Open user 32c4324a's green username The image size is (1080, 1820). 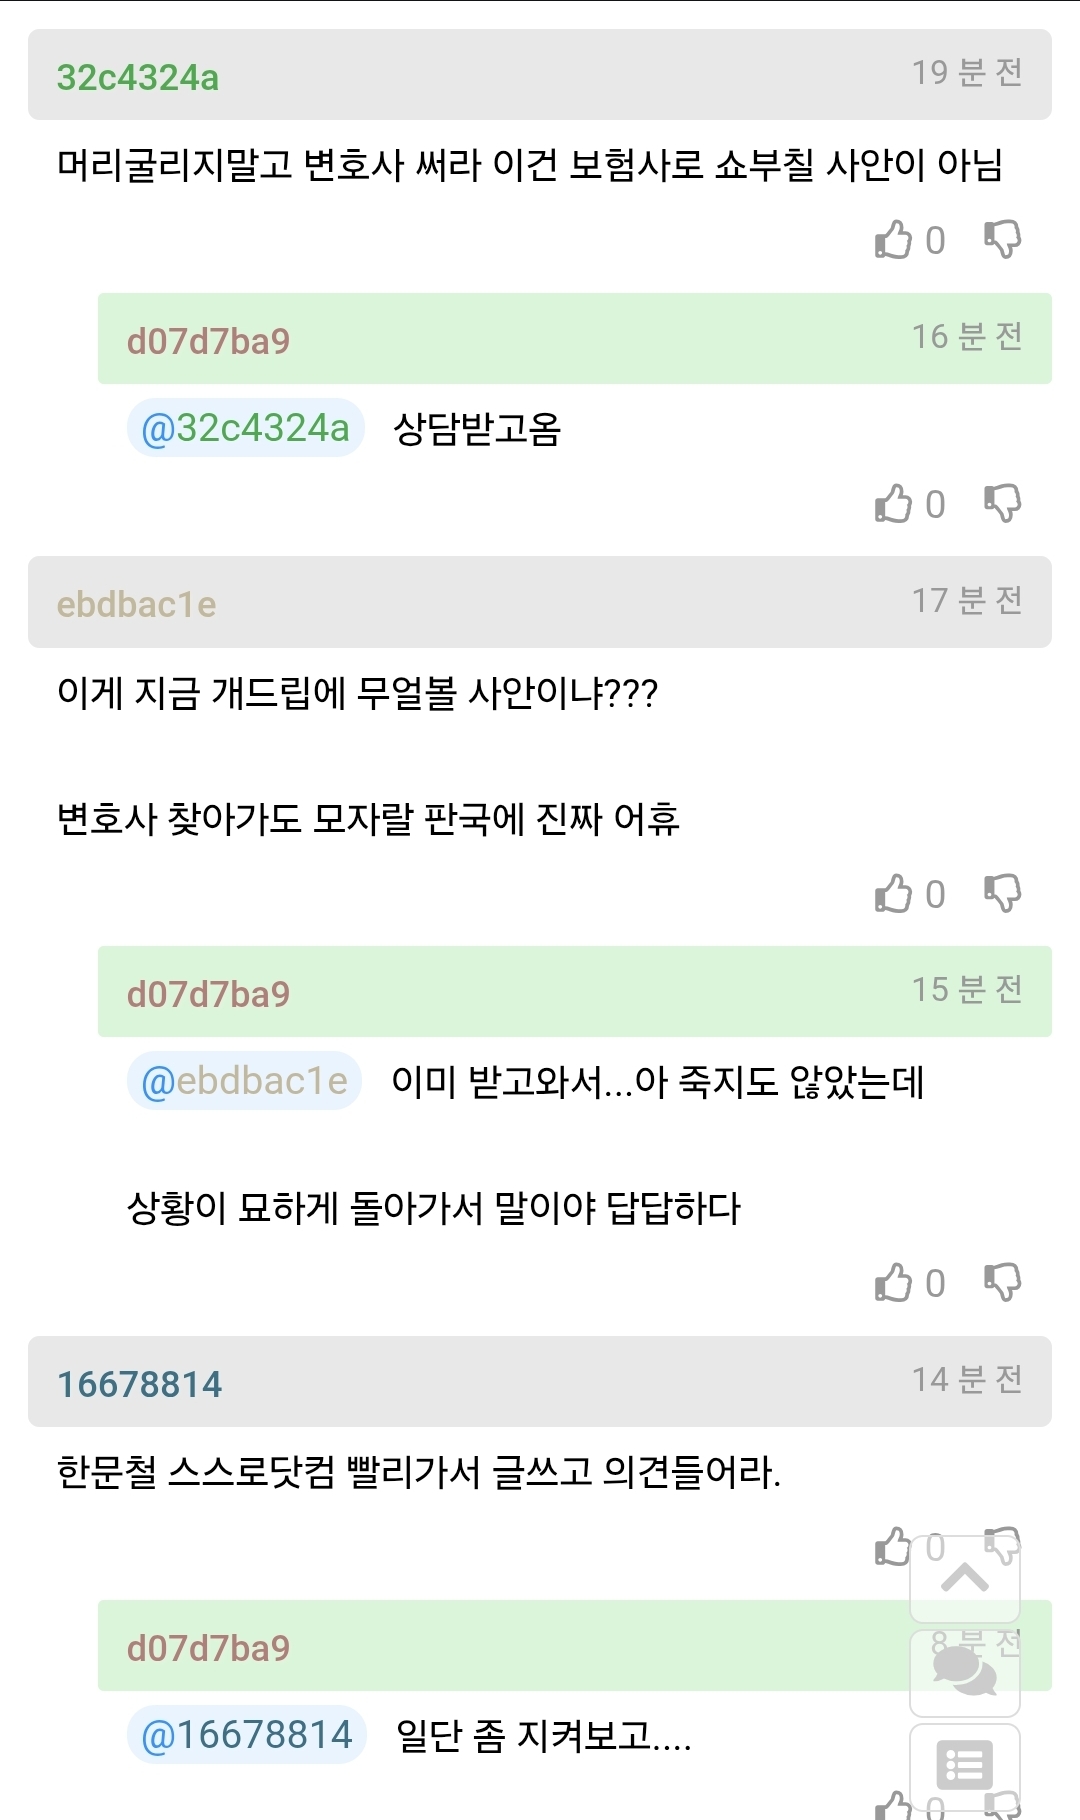(138, 77)
